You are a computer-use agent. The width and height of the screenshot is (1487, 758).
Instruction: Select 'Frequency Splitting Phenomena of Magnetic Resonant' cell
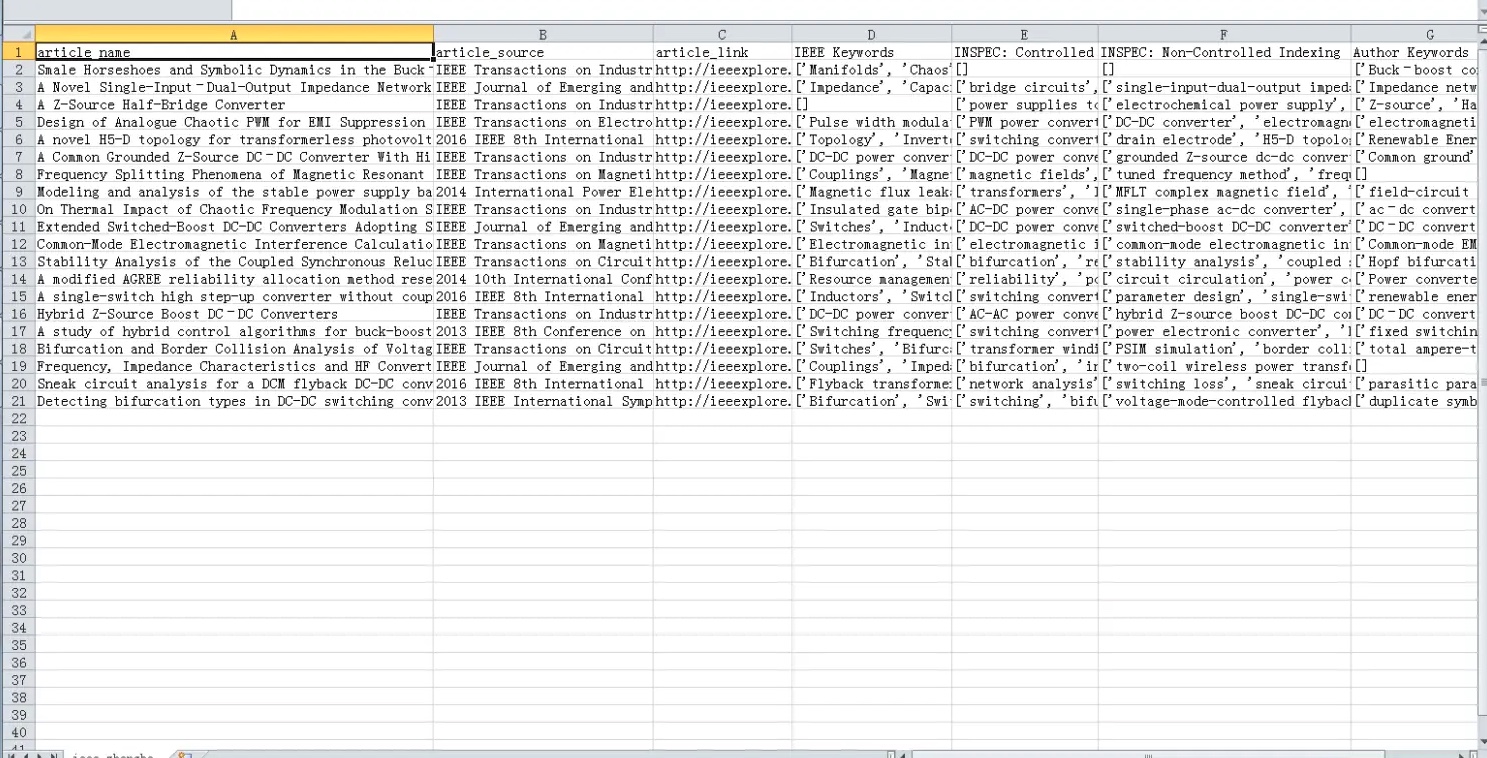point(234,174)
